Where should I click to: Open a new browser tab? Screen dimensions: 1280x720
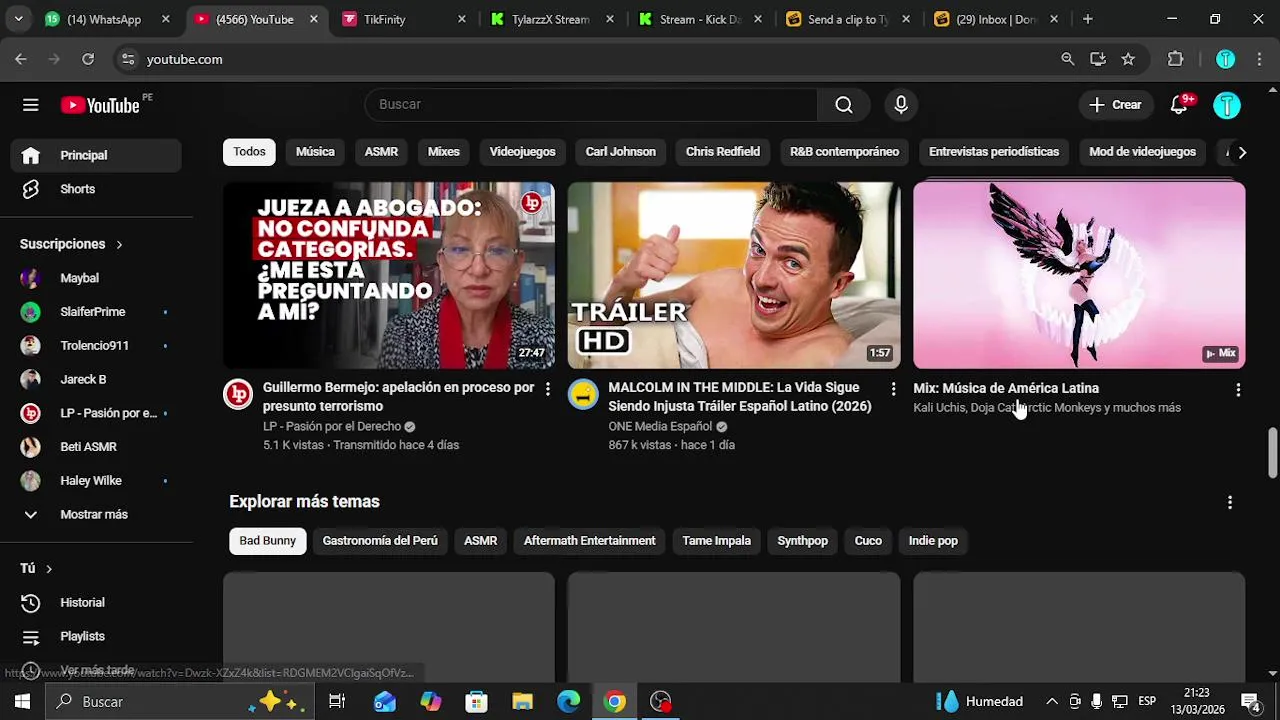tap(1087, 19)
